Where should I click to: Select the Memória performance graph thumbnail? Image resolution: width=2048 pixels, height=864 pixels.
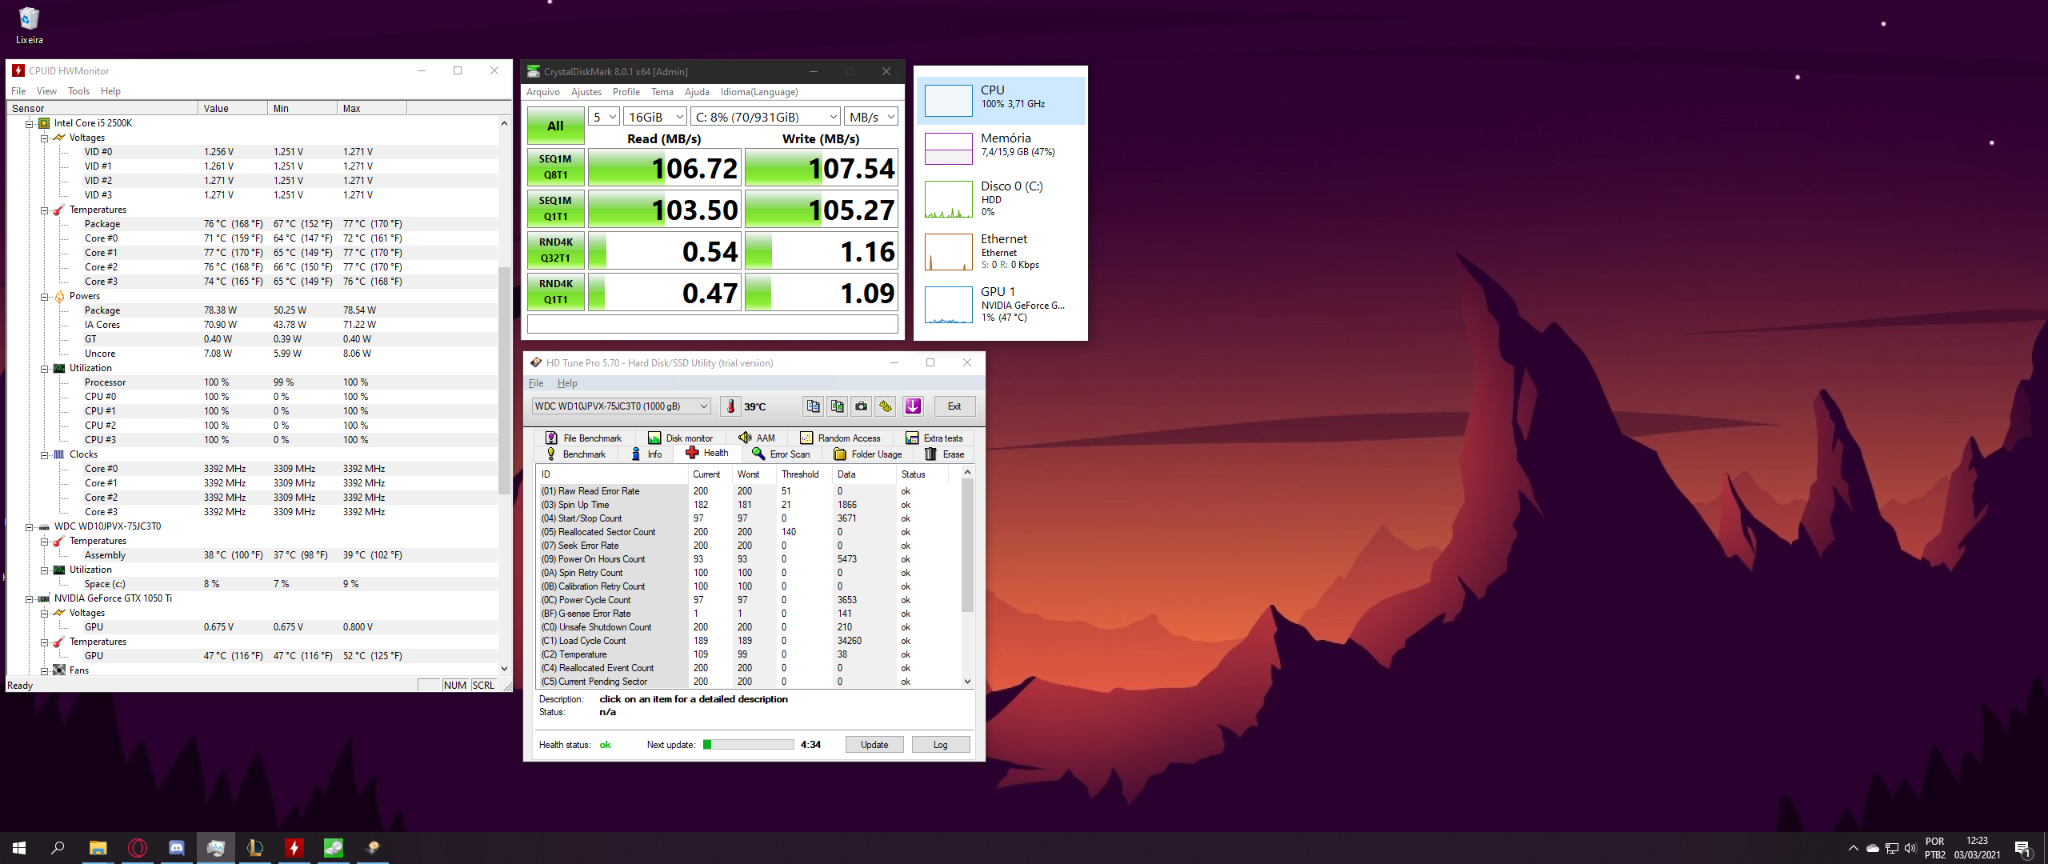click(948, 149)
